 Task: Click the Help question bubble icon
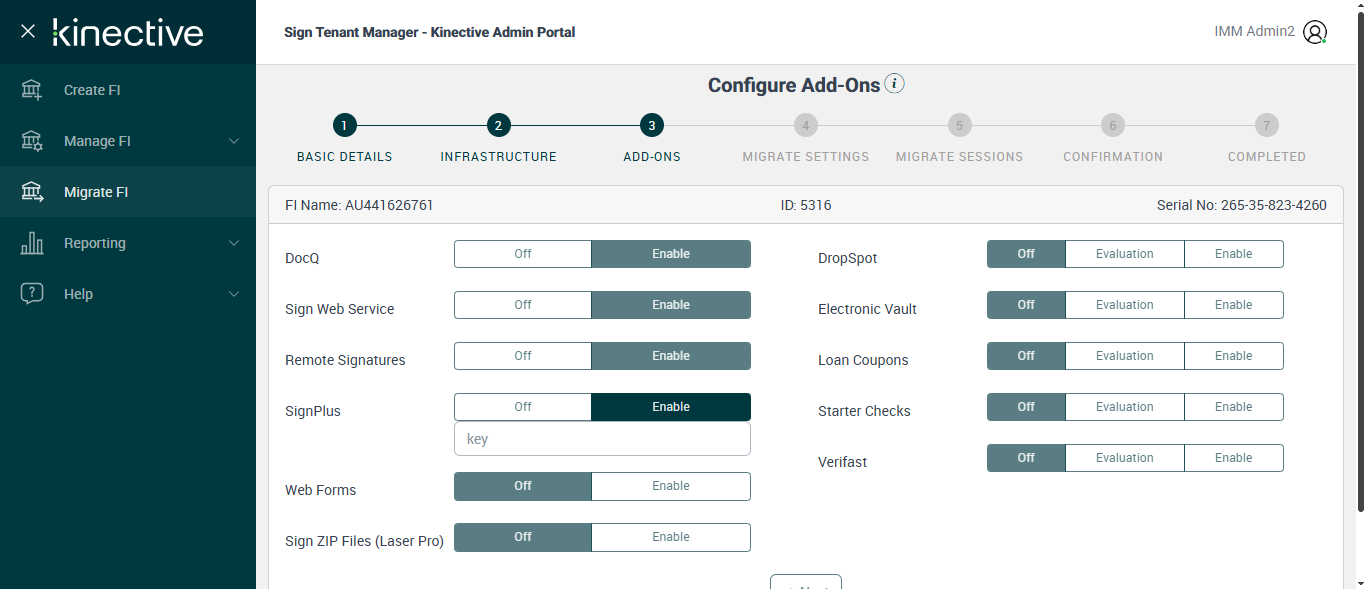pyautogui.click(x=32, y=294)
